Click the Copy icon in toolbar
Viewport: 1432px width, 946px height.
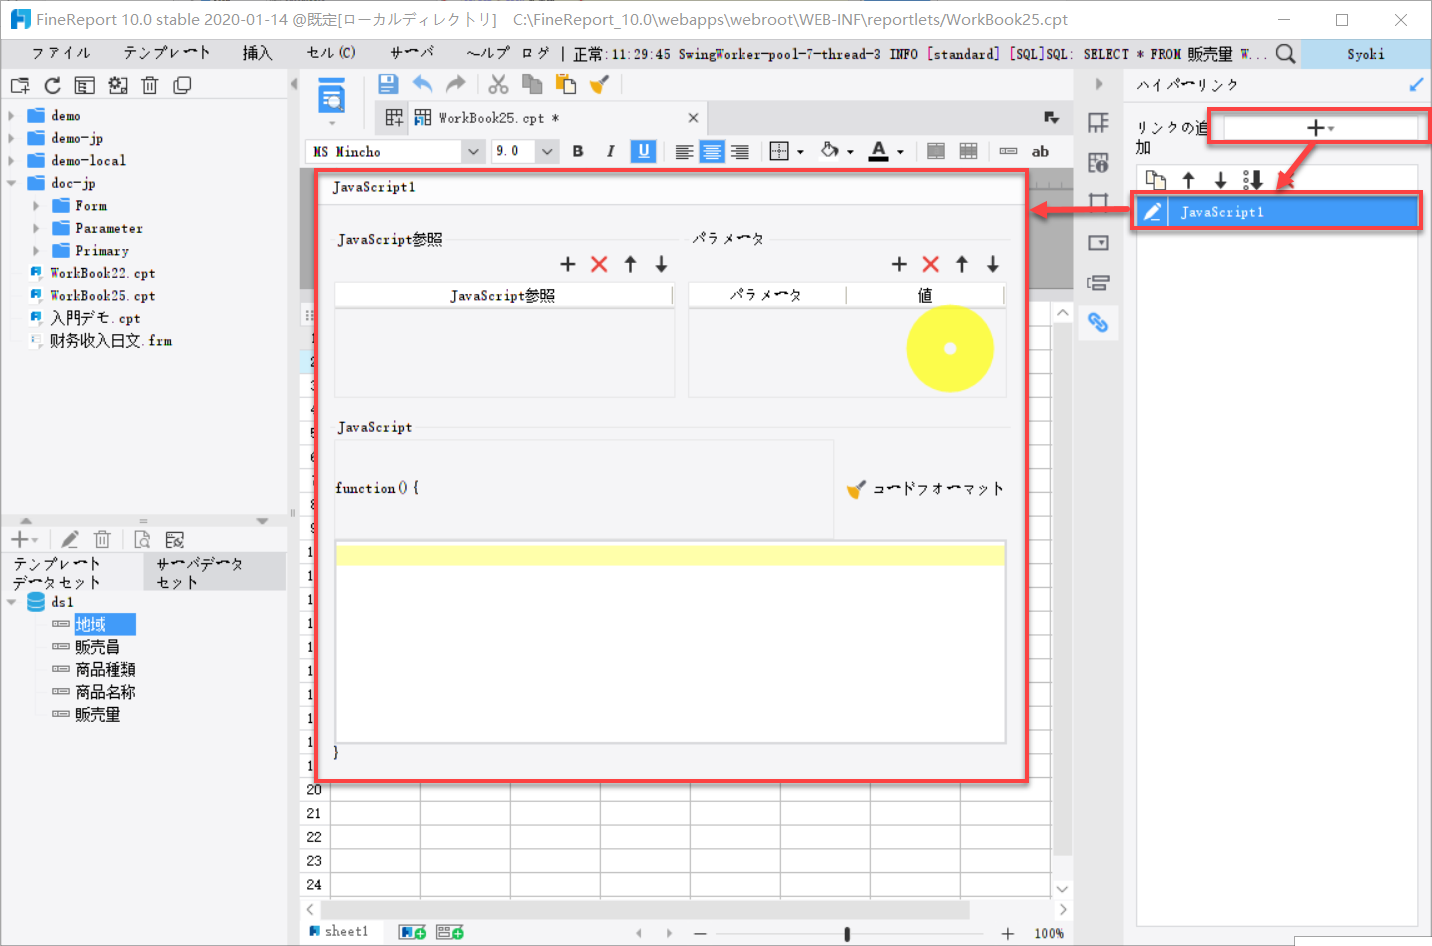click(532, 85)
